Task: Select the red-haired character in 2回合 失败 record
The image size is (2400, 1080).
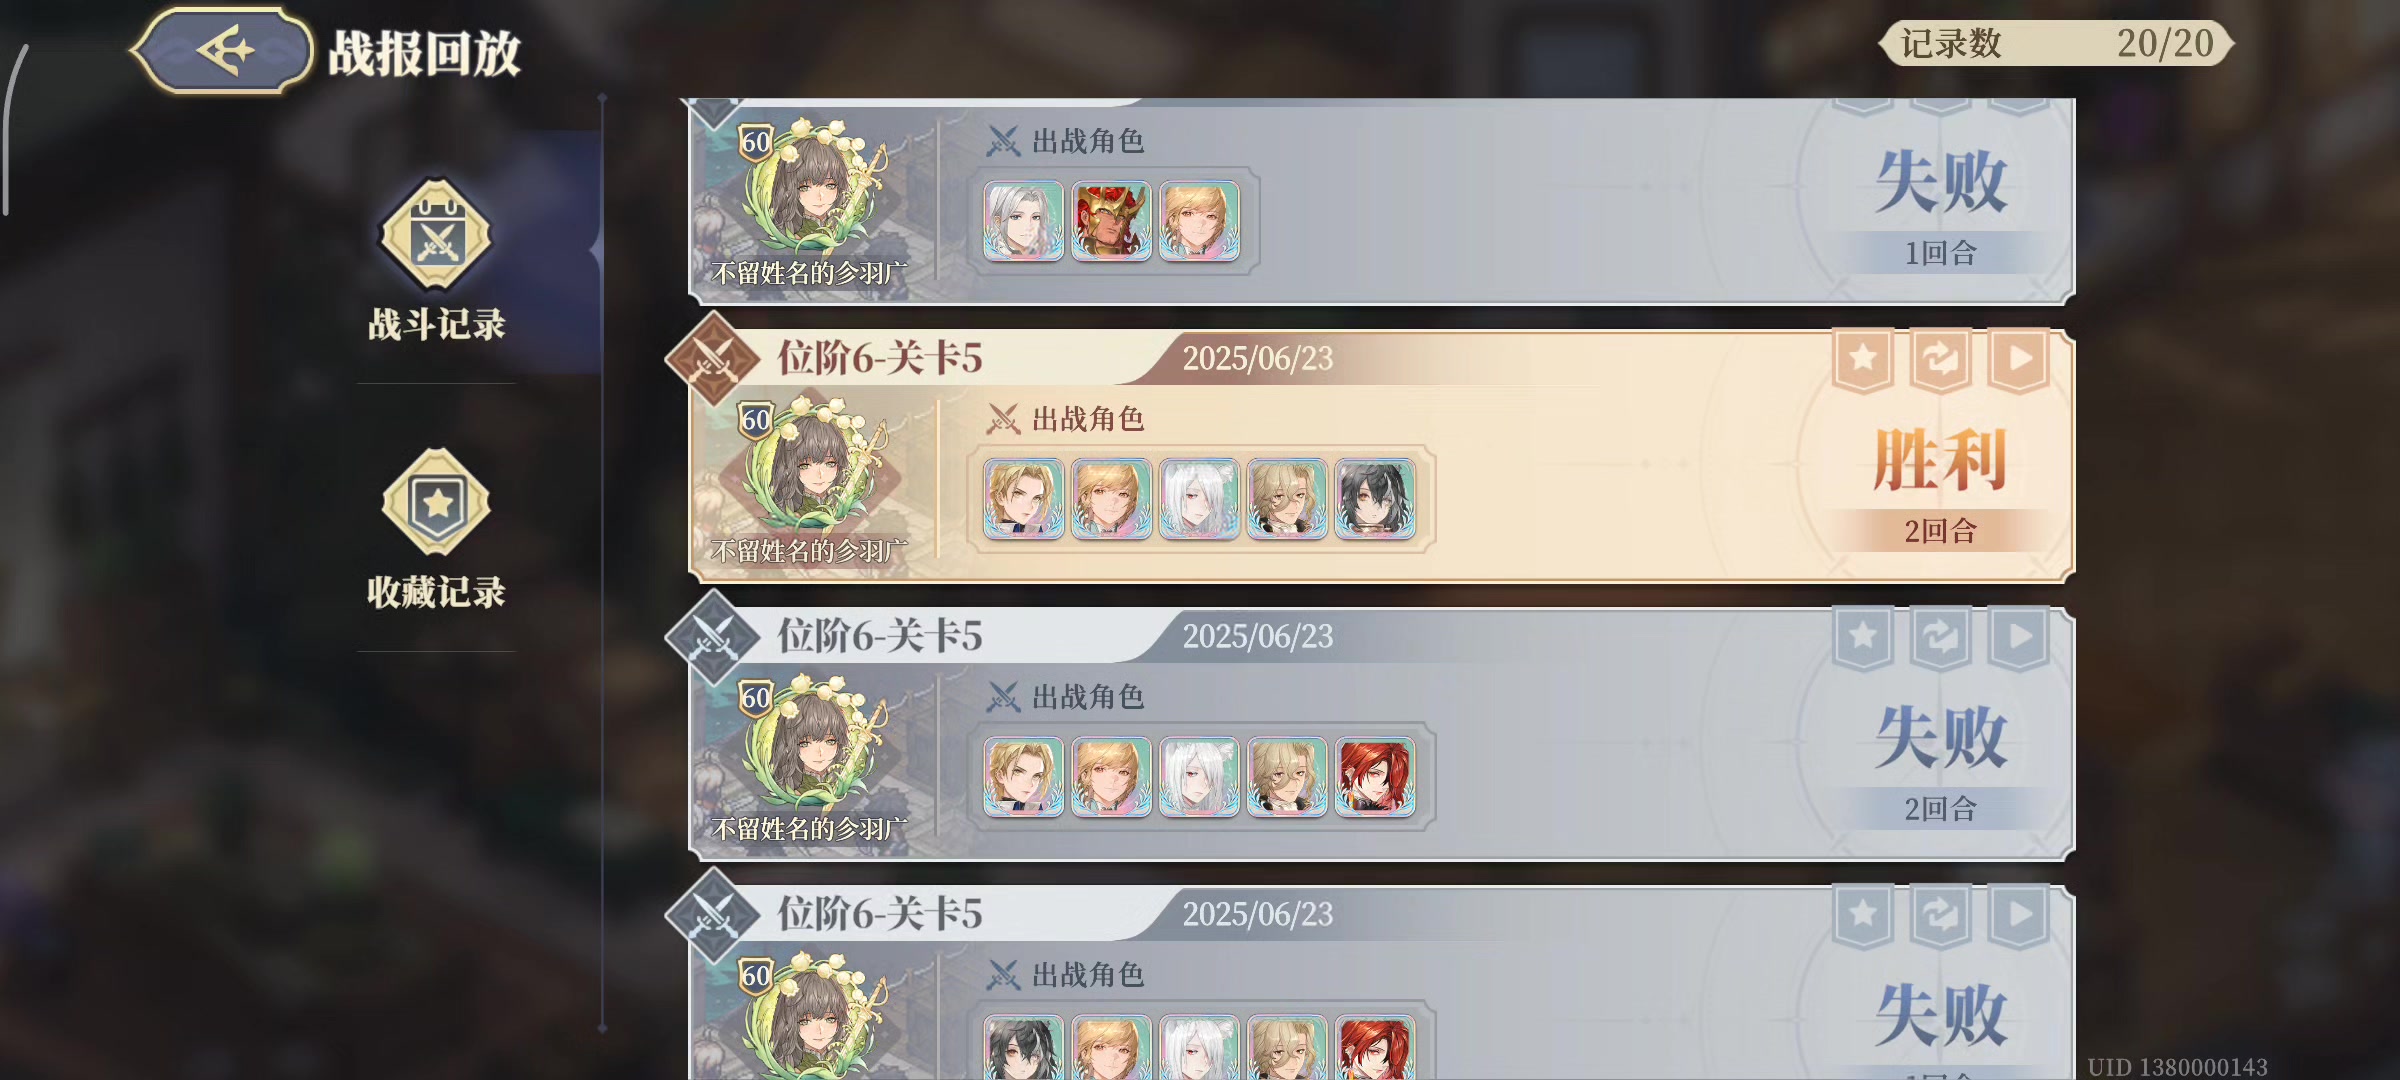Action: pyautogui.click(x=1375, y=777)
